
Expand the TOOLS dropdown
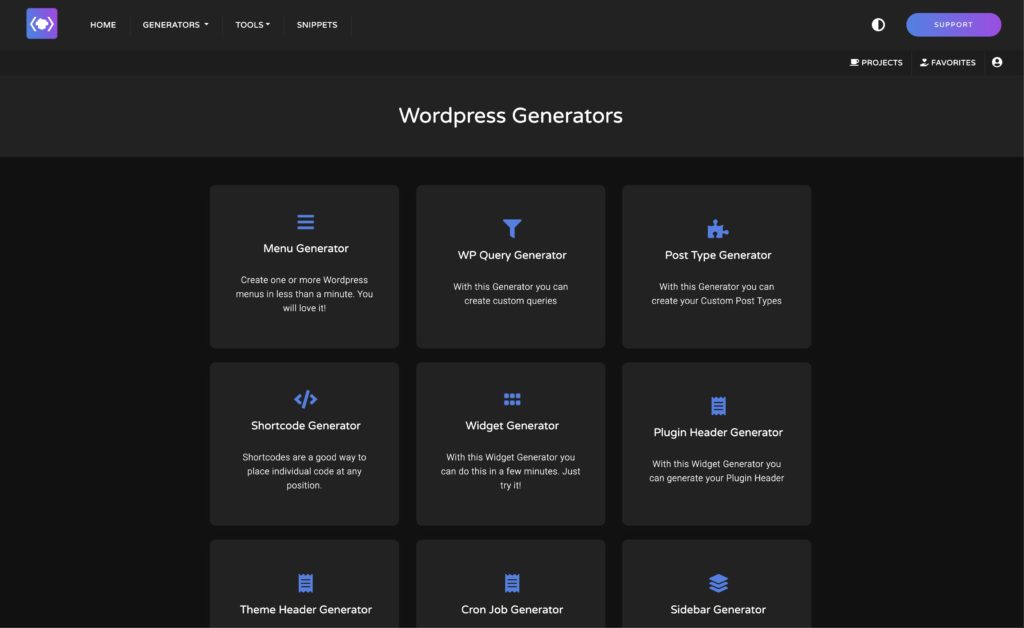pos(252,24)
